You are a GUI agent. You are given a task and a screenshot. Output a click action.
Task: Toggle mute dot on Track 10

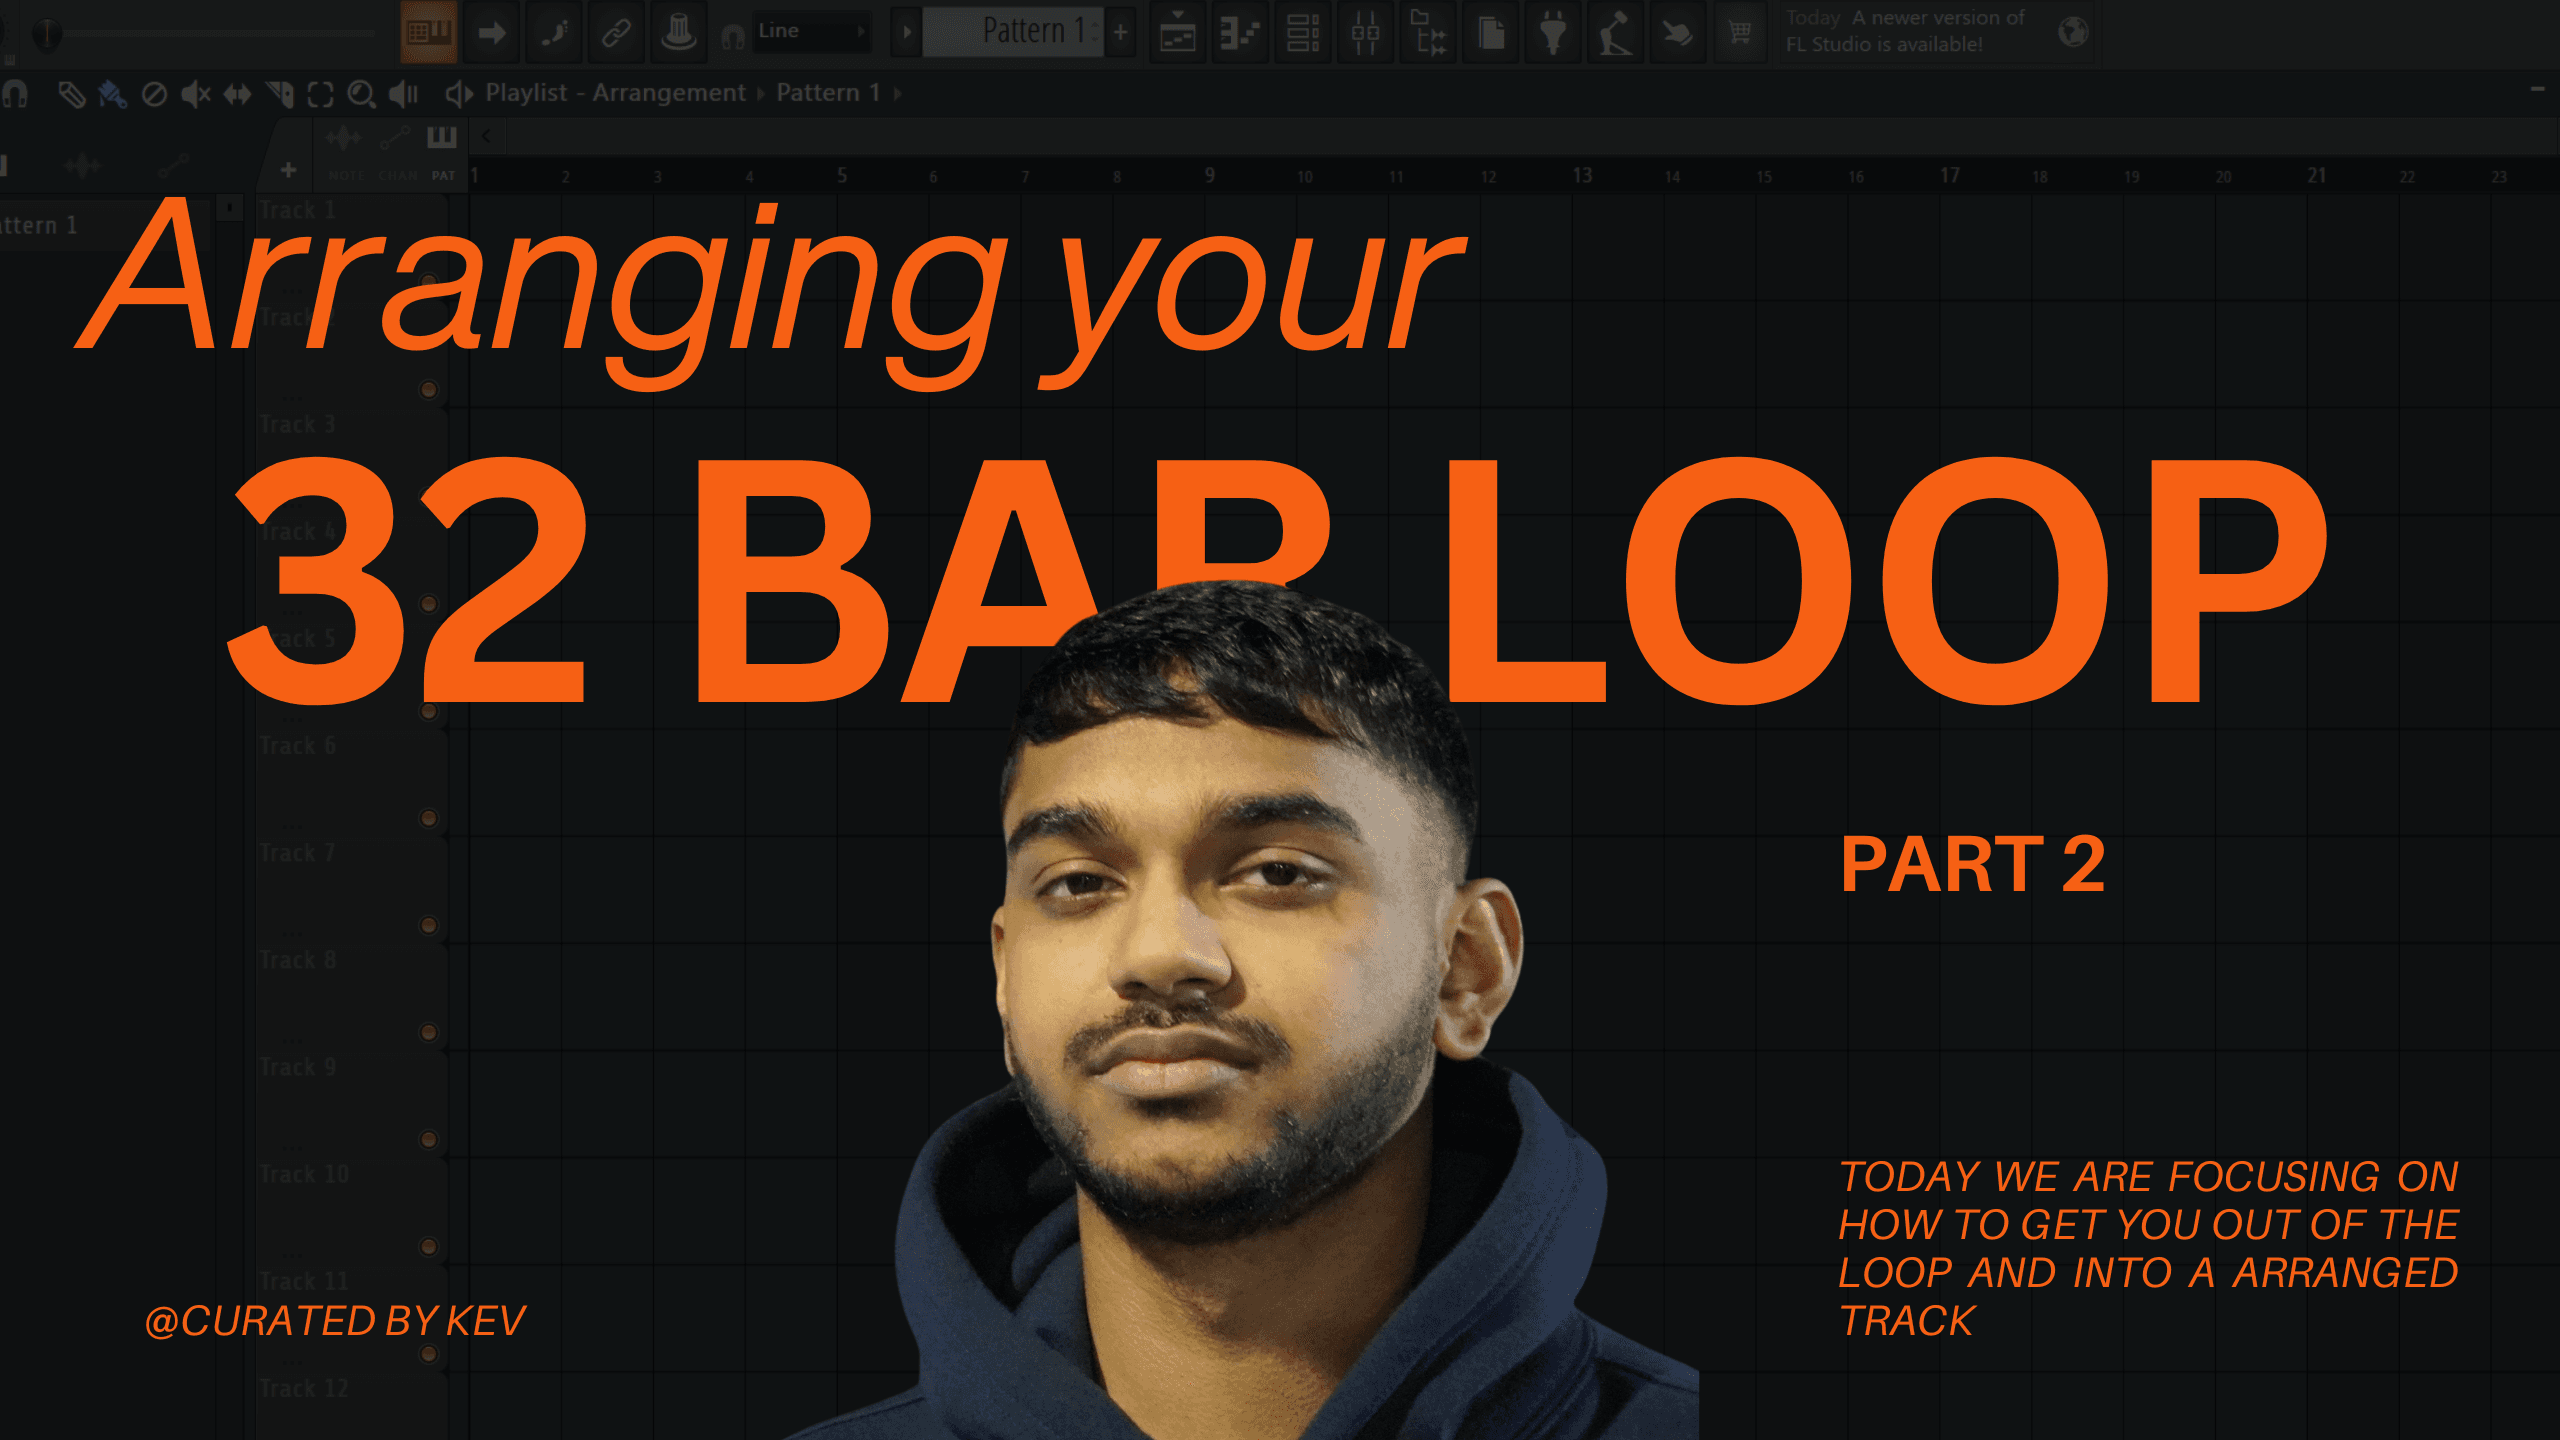(x=429, y=1247)
